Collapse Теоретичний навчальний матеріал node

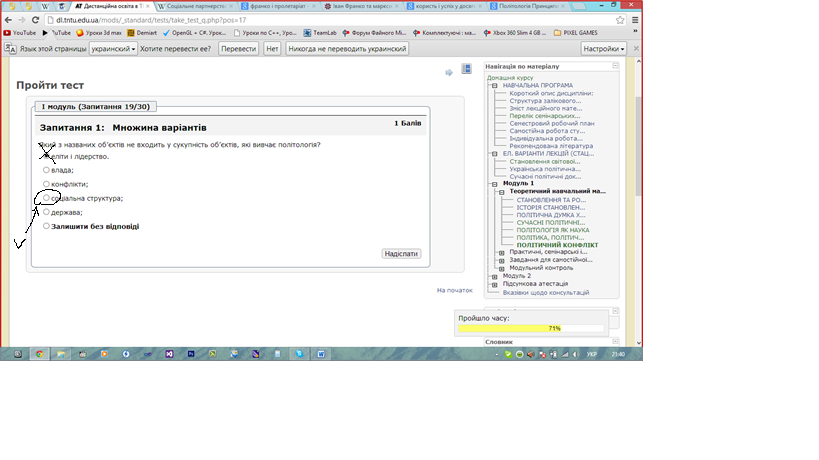point(501,192)
